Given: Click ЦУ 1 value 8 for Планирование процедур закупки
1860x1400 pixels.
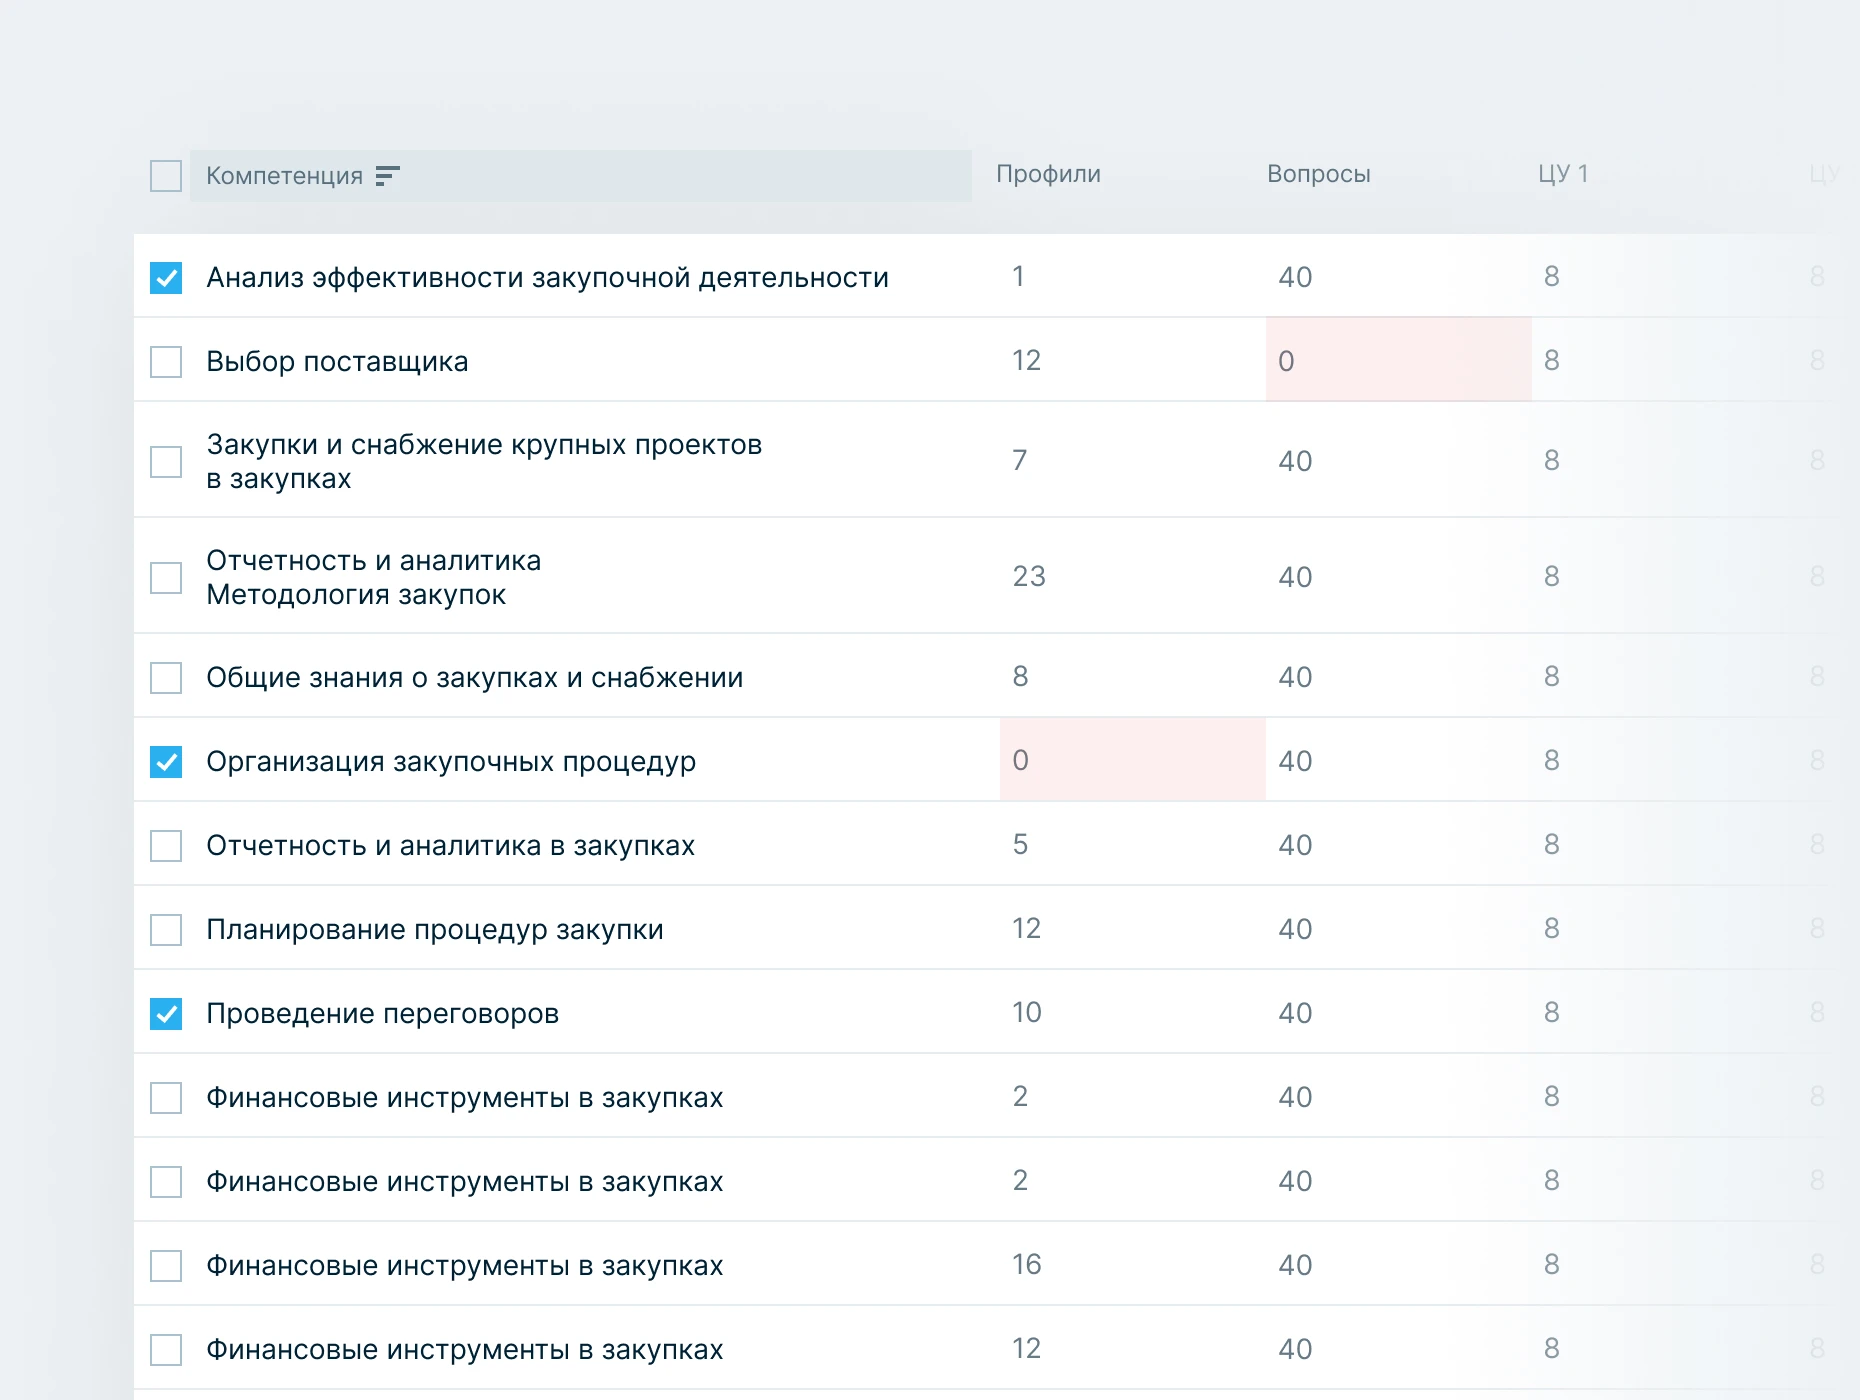Looking at the screenshot, I should (x=1552, y=929).
